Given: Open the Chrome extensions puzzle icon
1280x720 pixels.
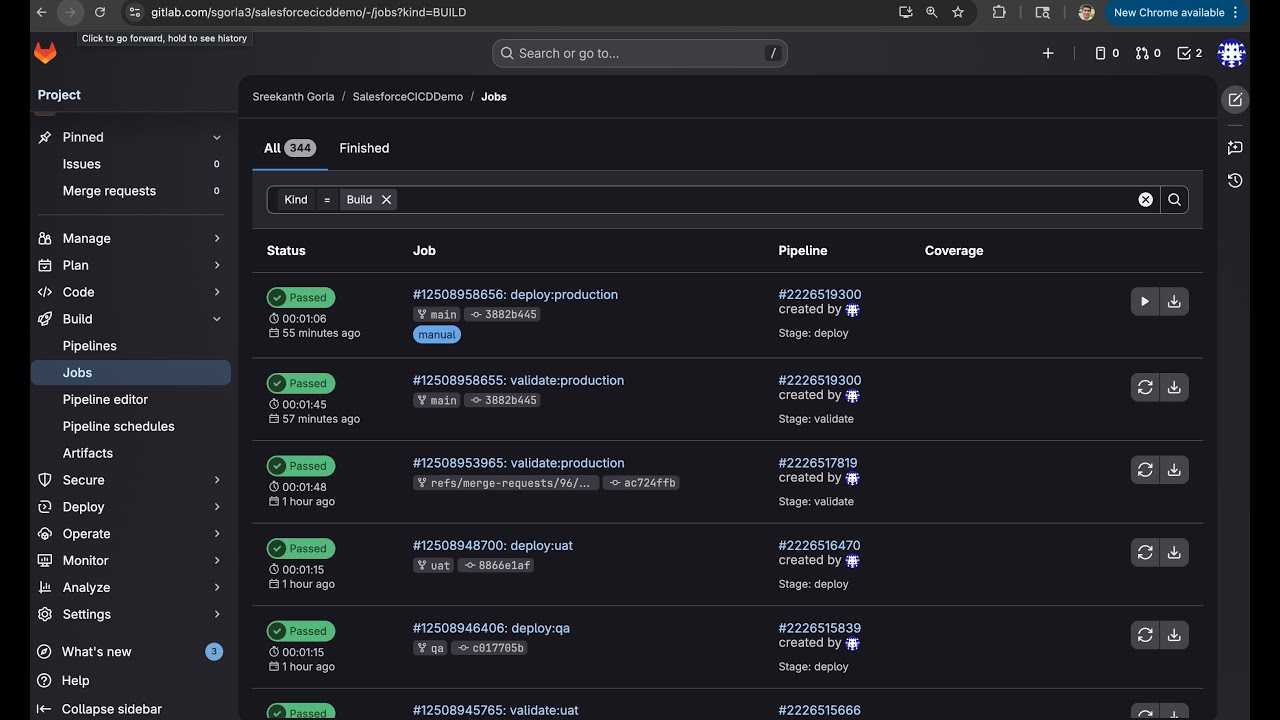Looking at the screenshot, I should coord(999,12).
